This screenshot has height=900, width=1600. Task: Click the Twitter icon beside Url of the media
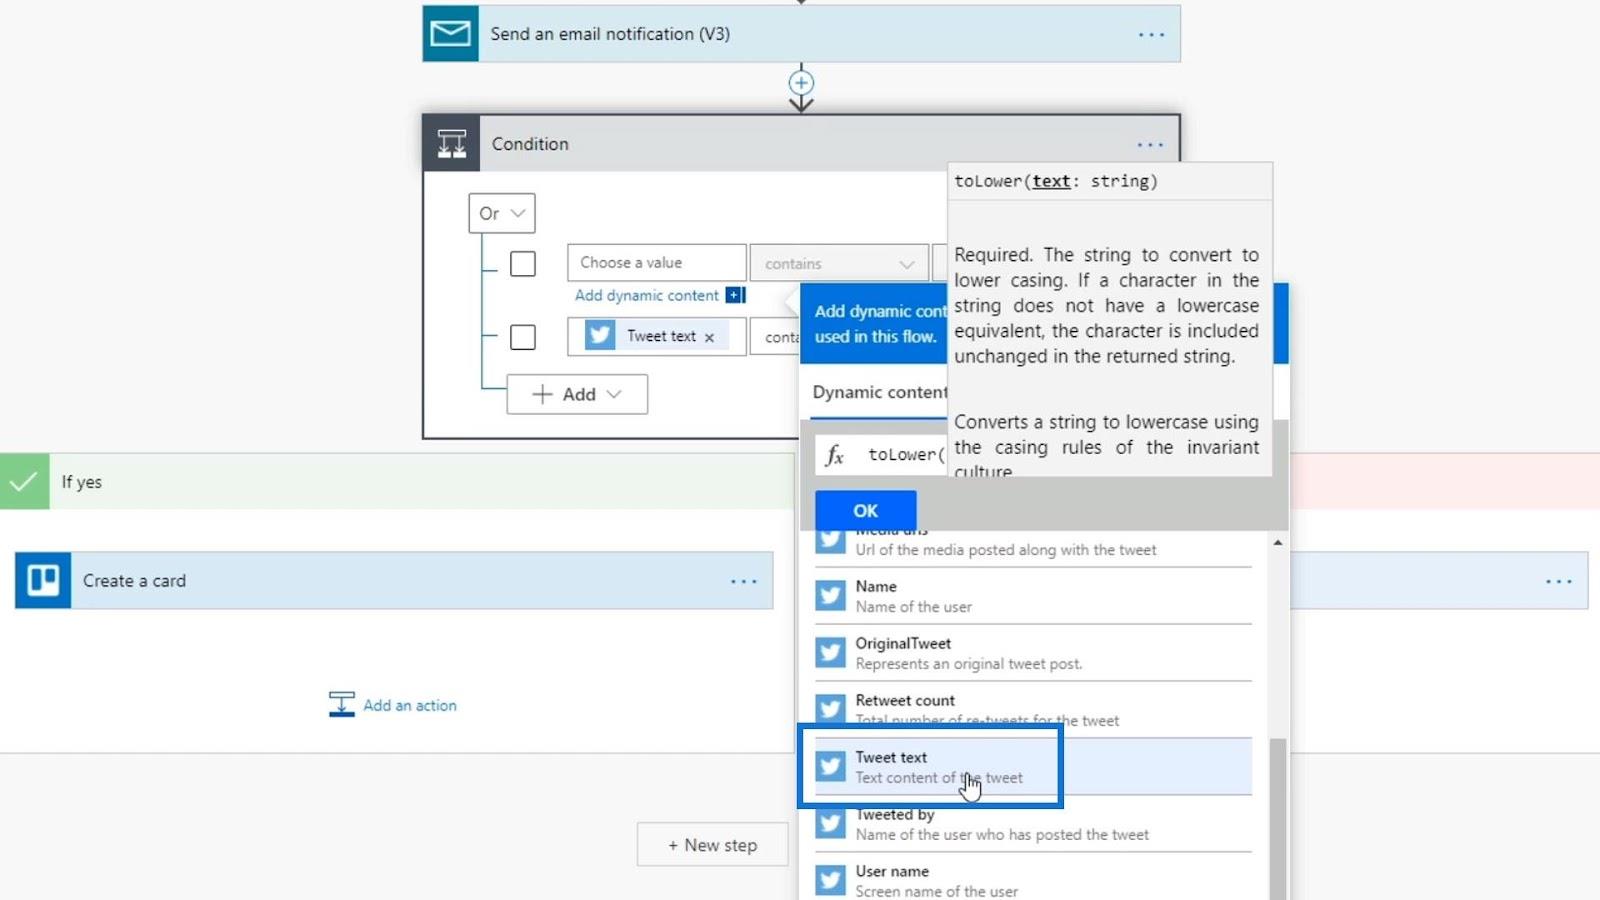[x=830, y=541]
